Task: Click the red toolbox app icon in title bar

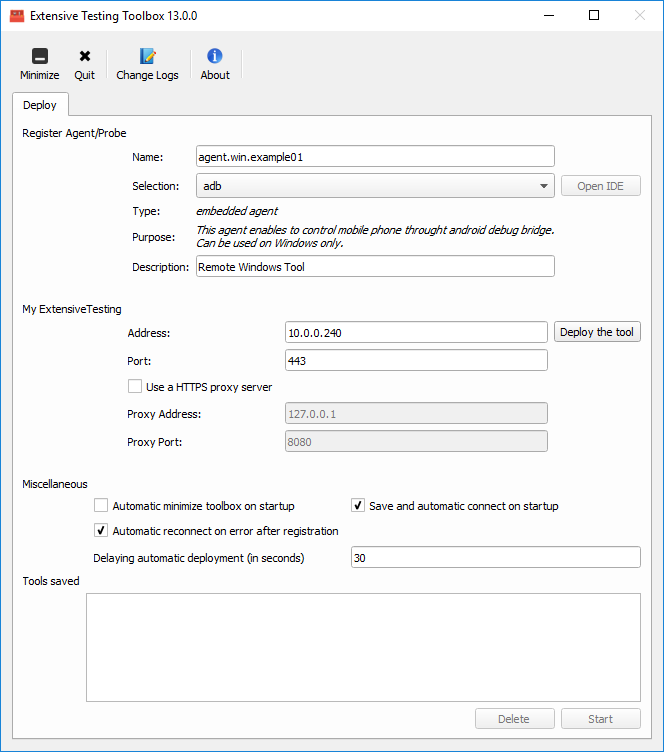Action: click(17, 16)
